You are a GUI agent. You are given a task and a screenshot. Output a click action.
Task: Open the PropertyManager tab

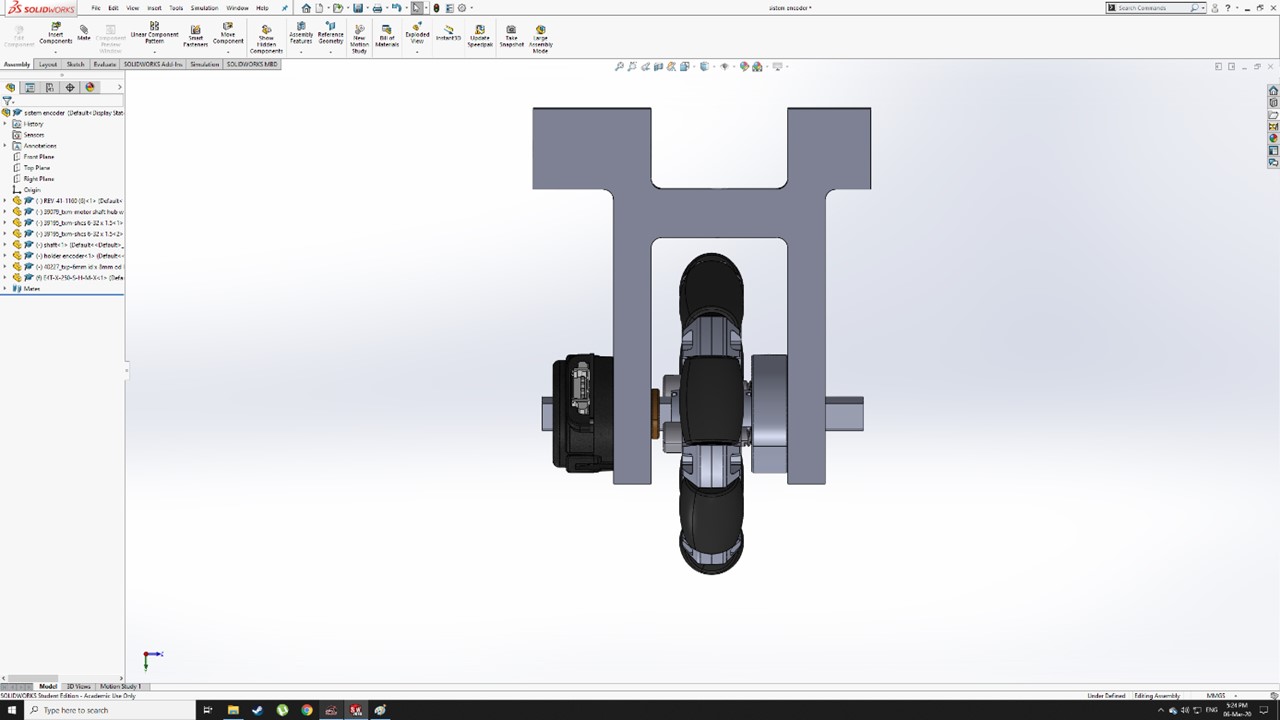point(30,88)
